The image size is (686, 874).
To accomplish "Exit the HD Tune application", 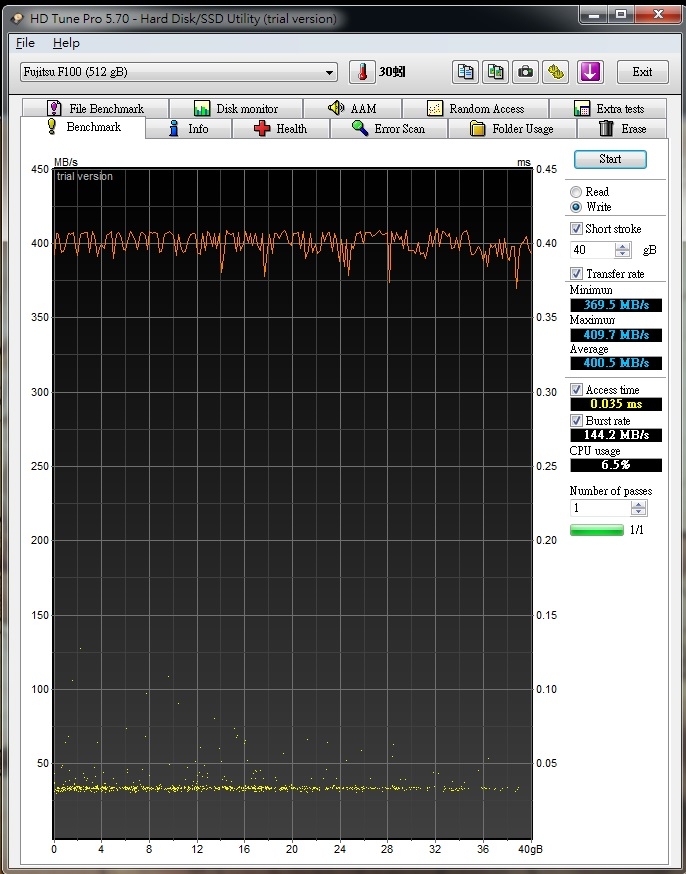I will pos(642,72).
